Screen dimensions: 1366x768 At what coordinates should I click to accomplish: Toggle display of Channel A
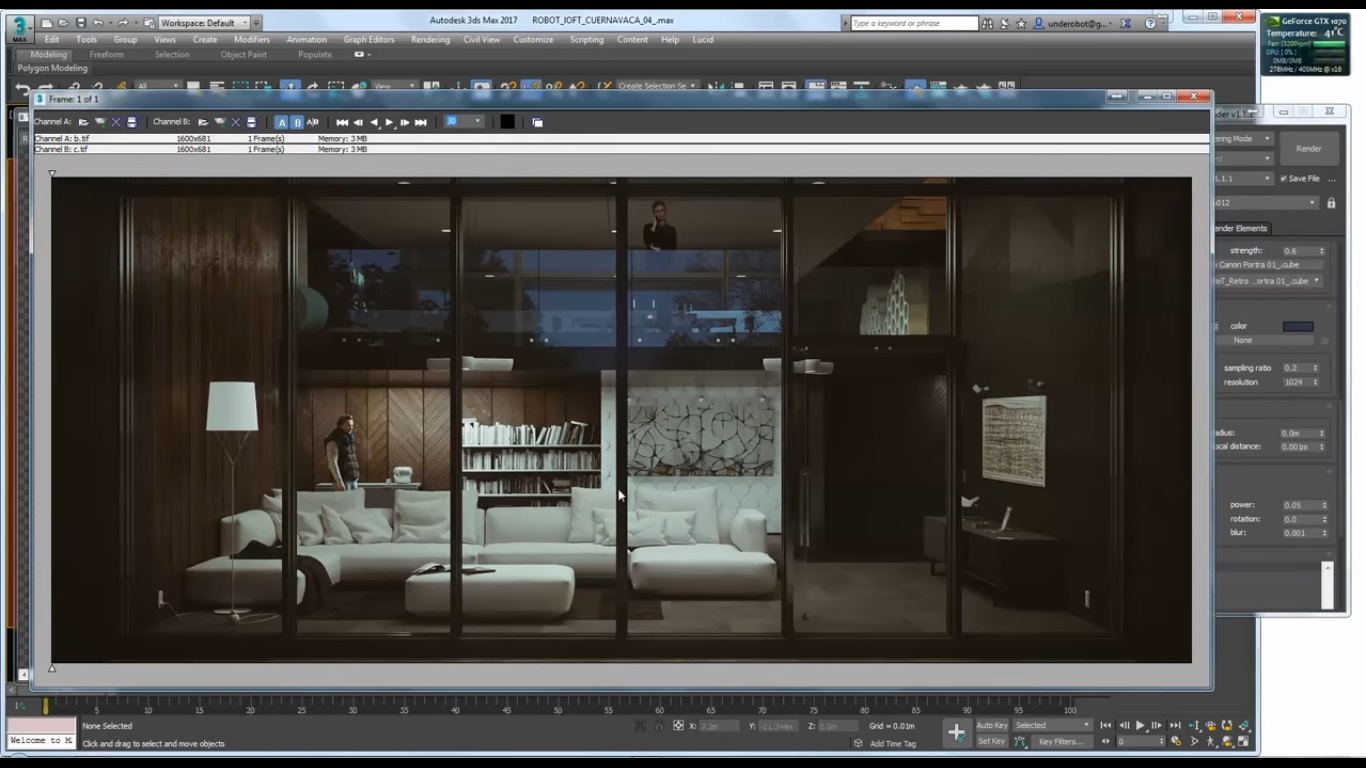[x=282, y=122]
